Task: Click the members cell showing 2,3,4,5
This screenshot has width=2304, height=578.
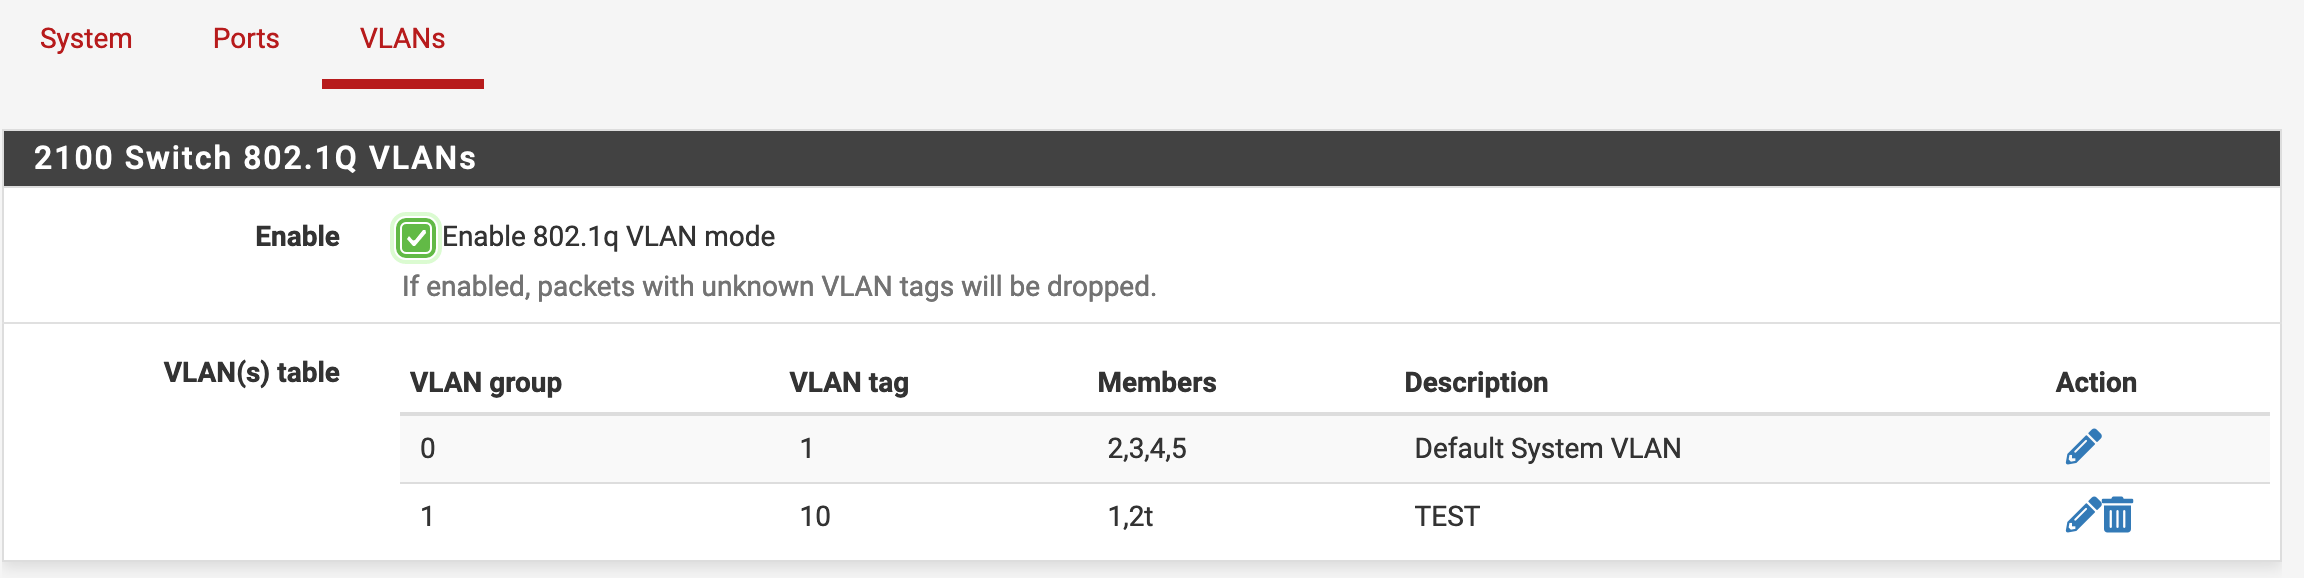Action: click(x=1147, y=448)
